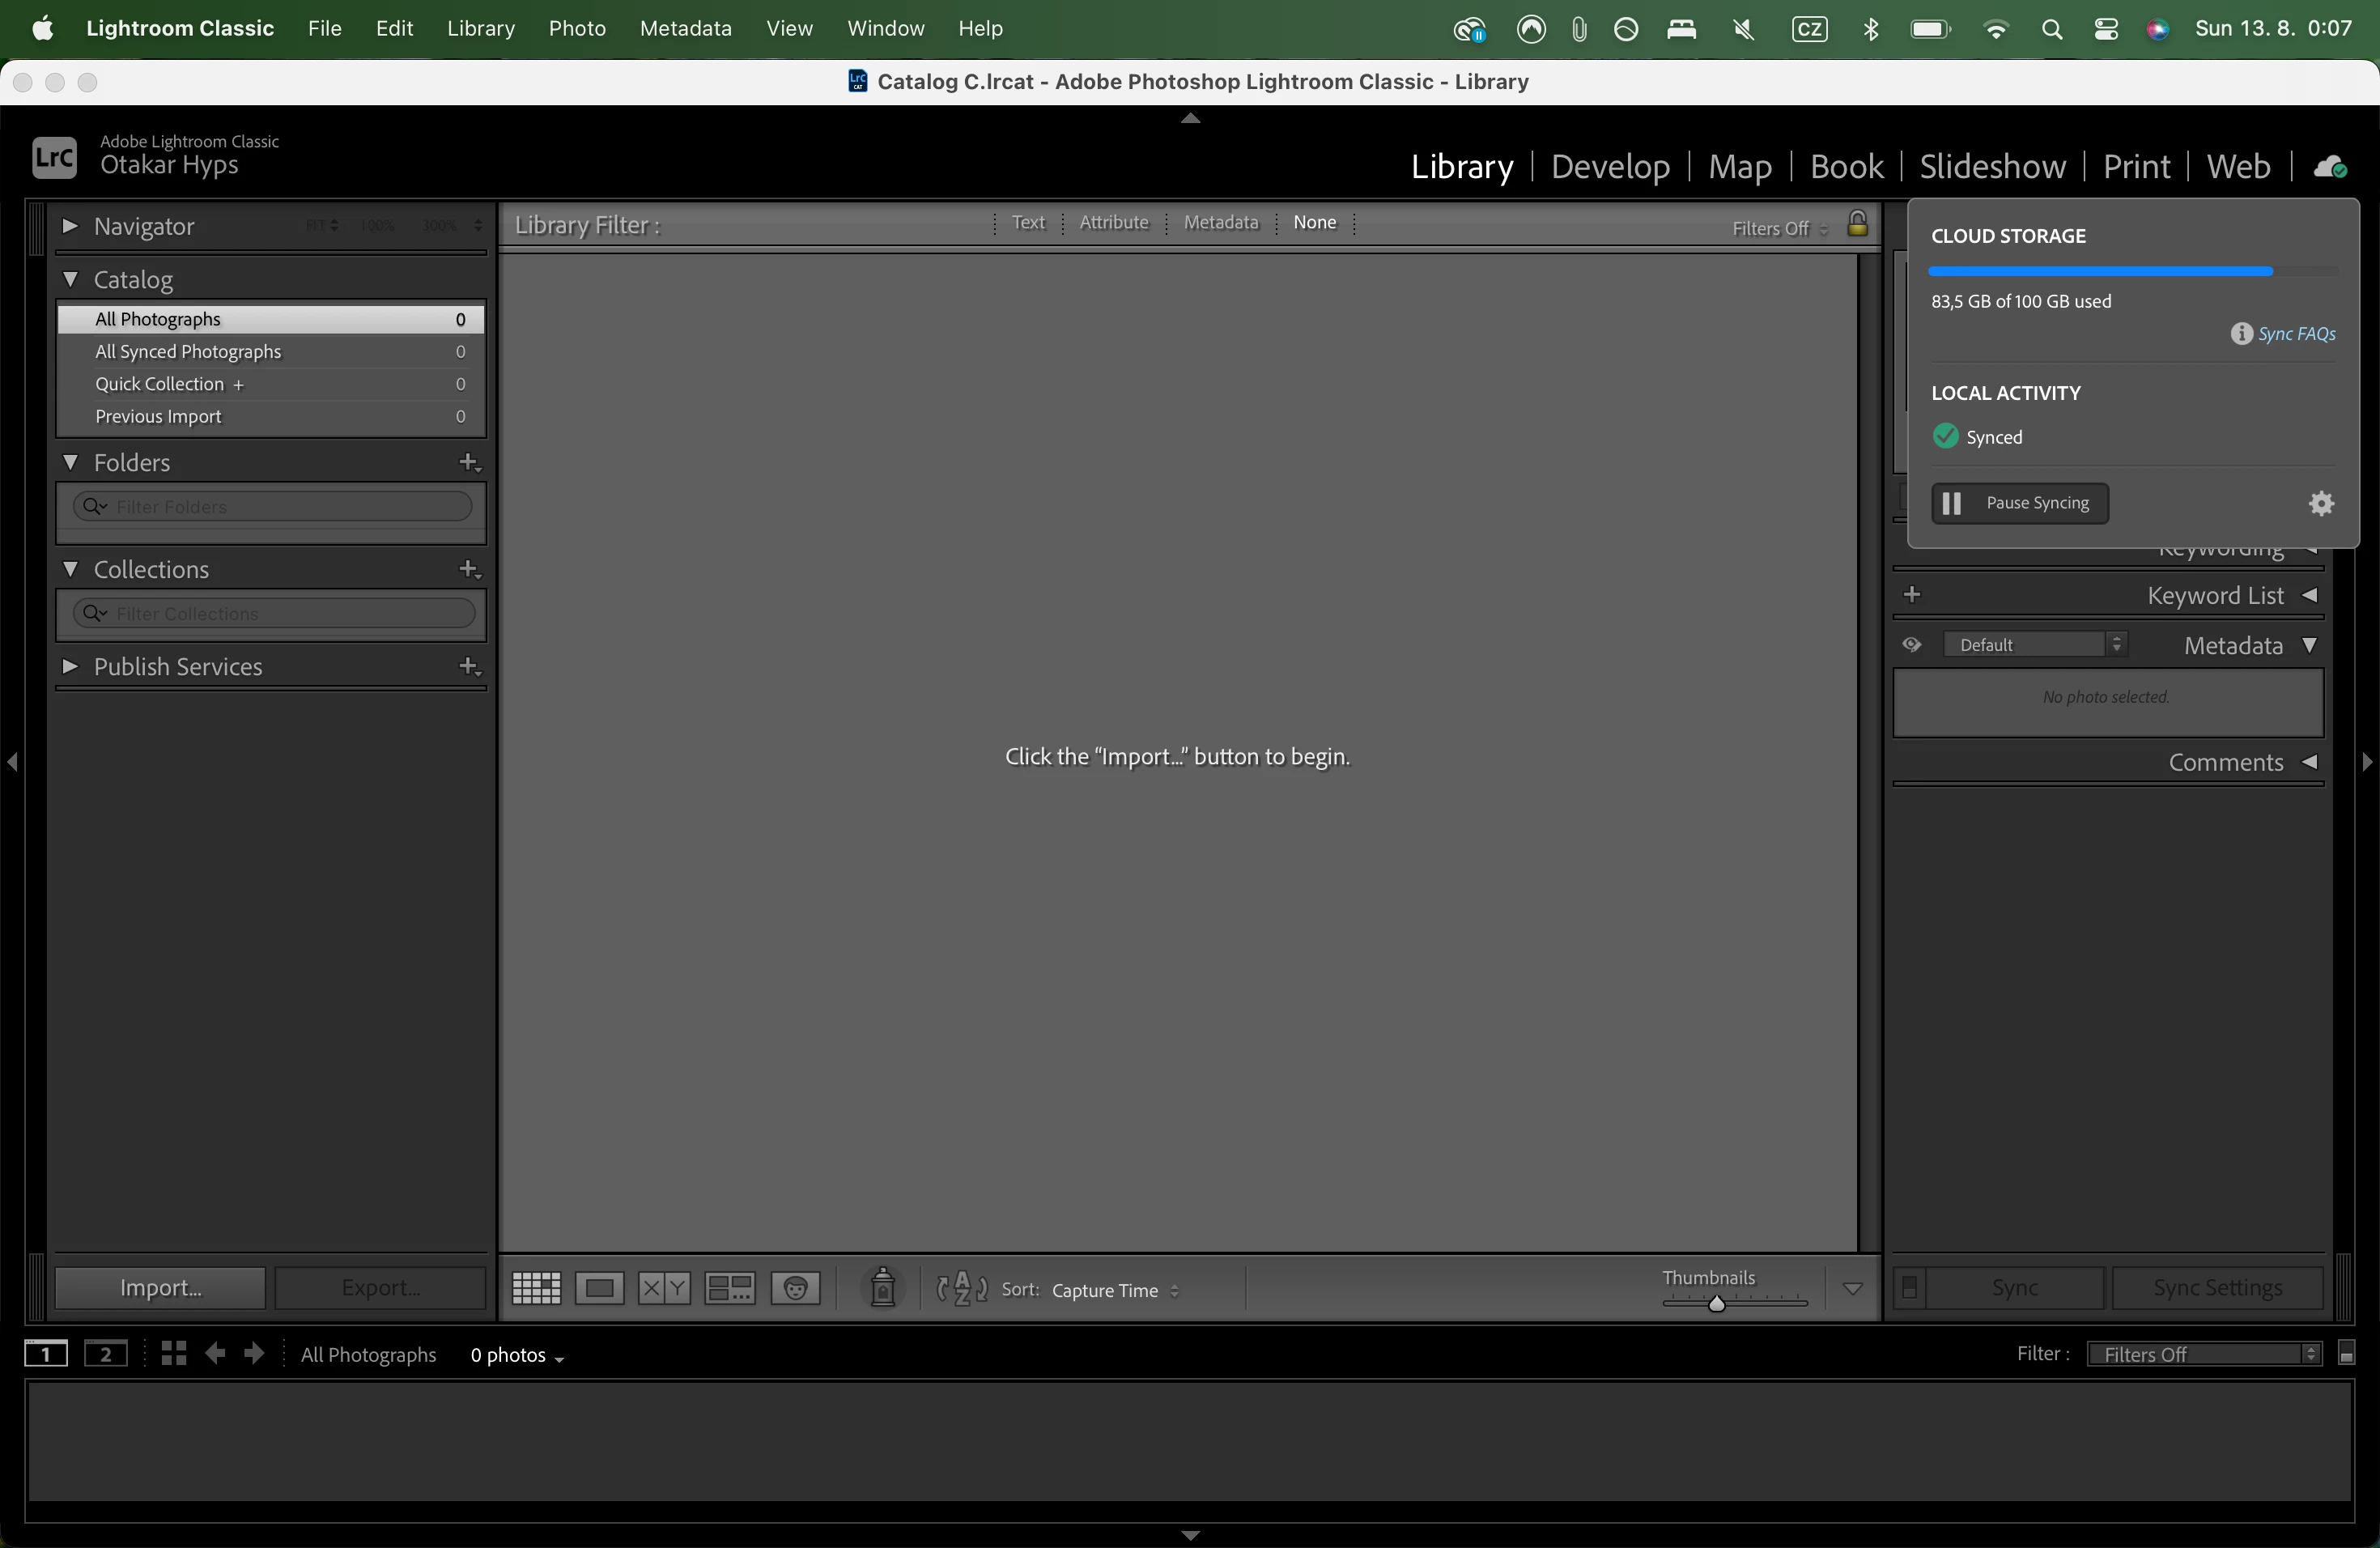2380x1548 pixels.
Task: Toggle the Metadata panel eye icon
Action: 1911,645
